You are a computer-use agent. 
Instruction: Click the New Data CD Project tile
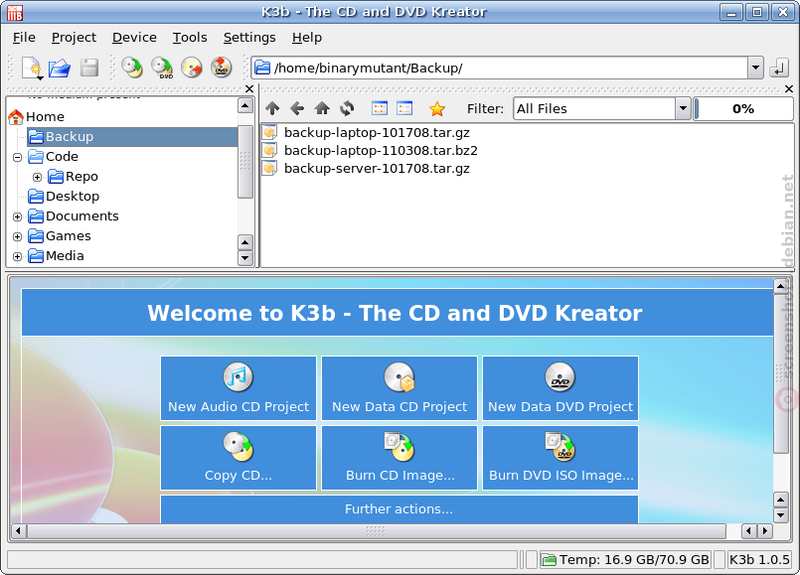399,388
